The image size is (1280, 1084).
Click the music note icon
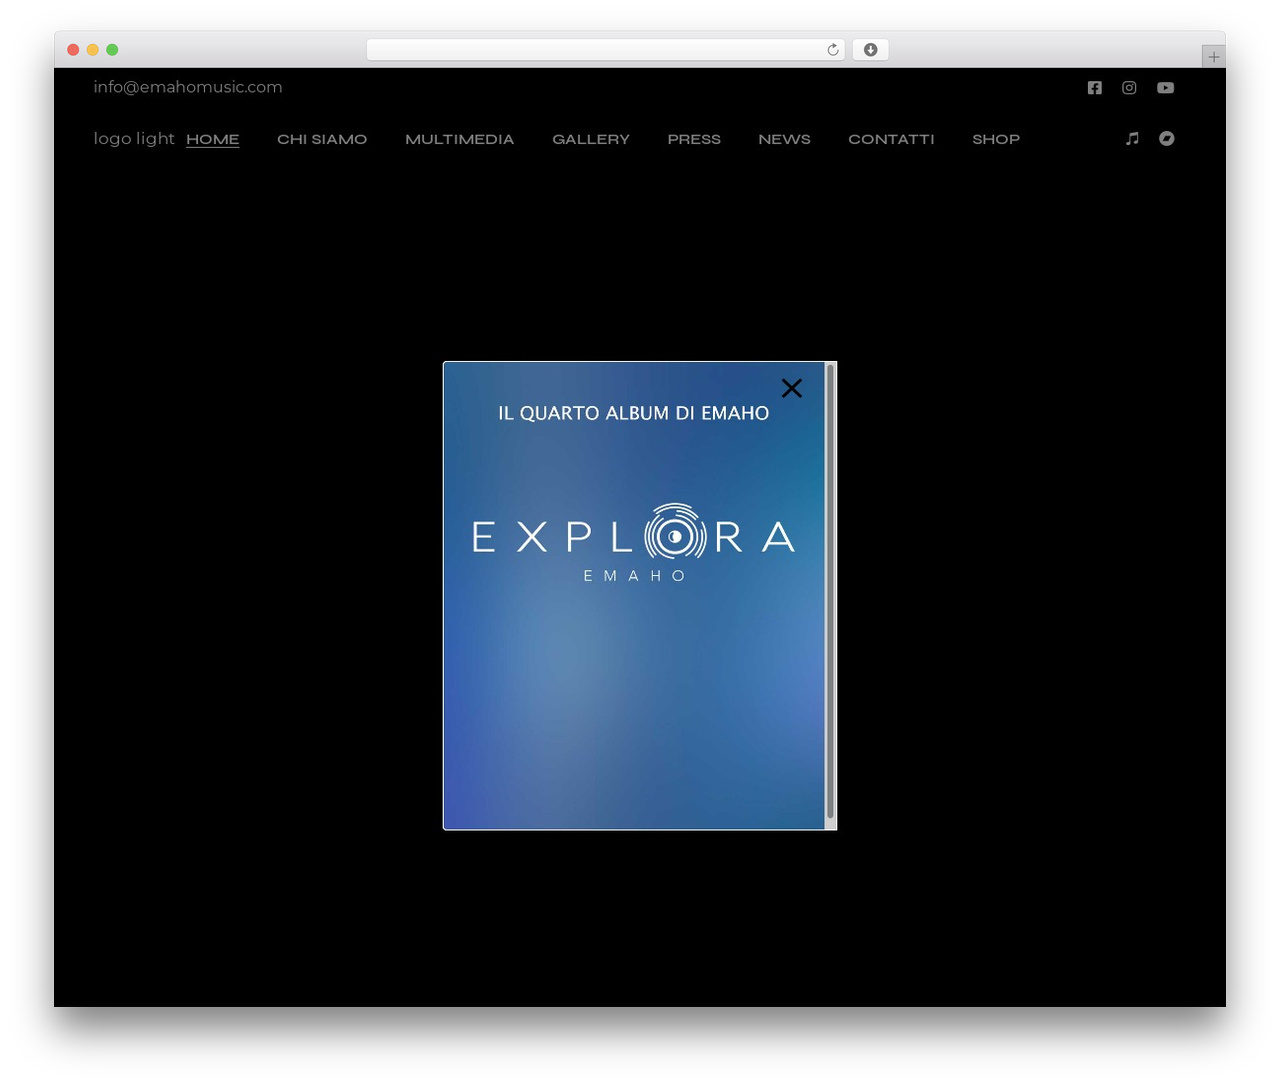(1132, 139)
